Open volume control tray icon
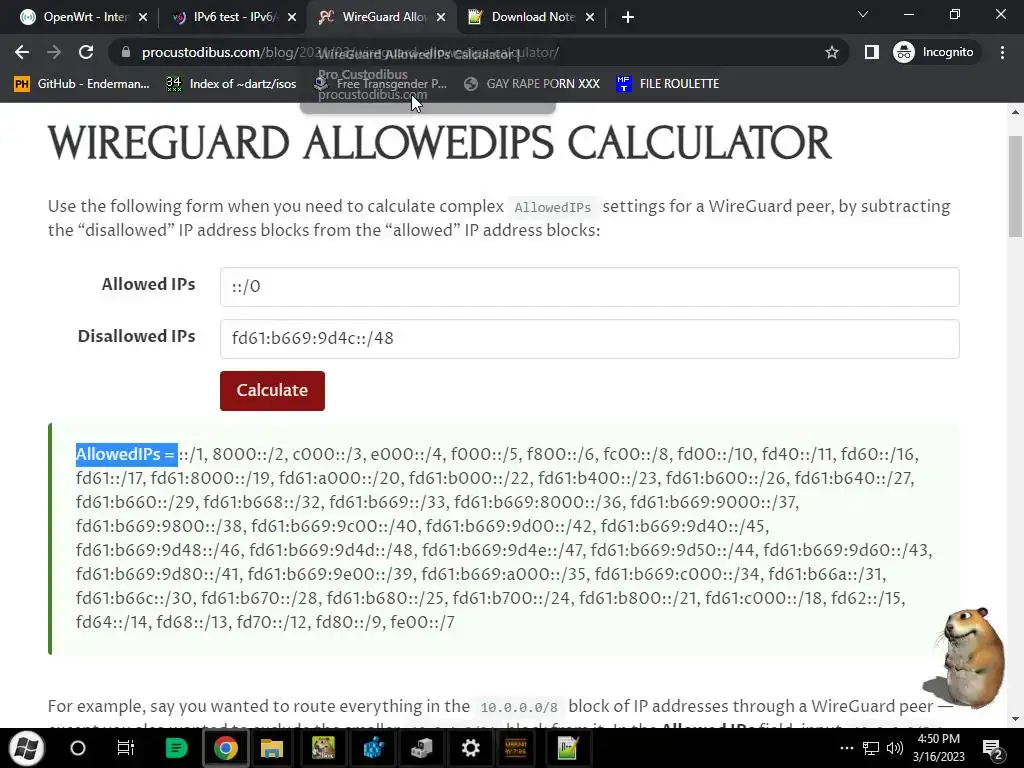Viewport: 1024px width, 768px height. point(895,748)
